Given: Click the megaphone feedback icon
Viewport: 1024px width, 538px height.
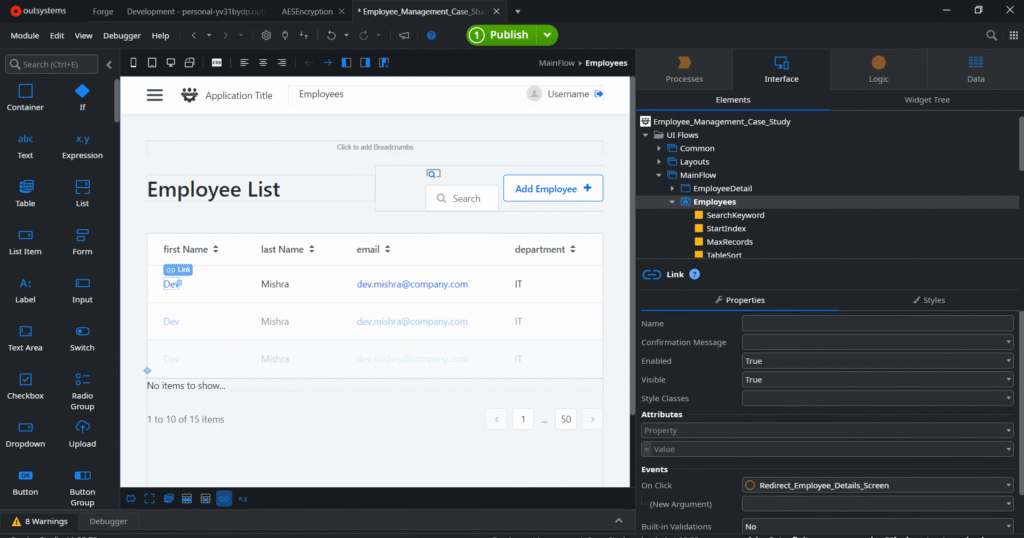Looking at the screenshot, I should (404, 35).
